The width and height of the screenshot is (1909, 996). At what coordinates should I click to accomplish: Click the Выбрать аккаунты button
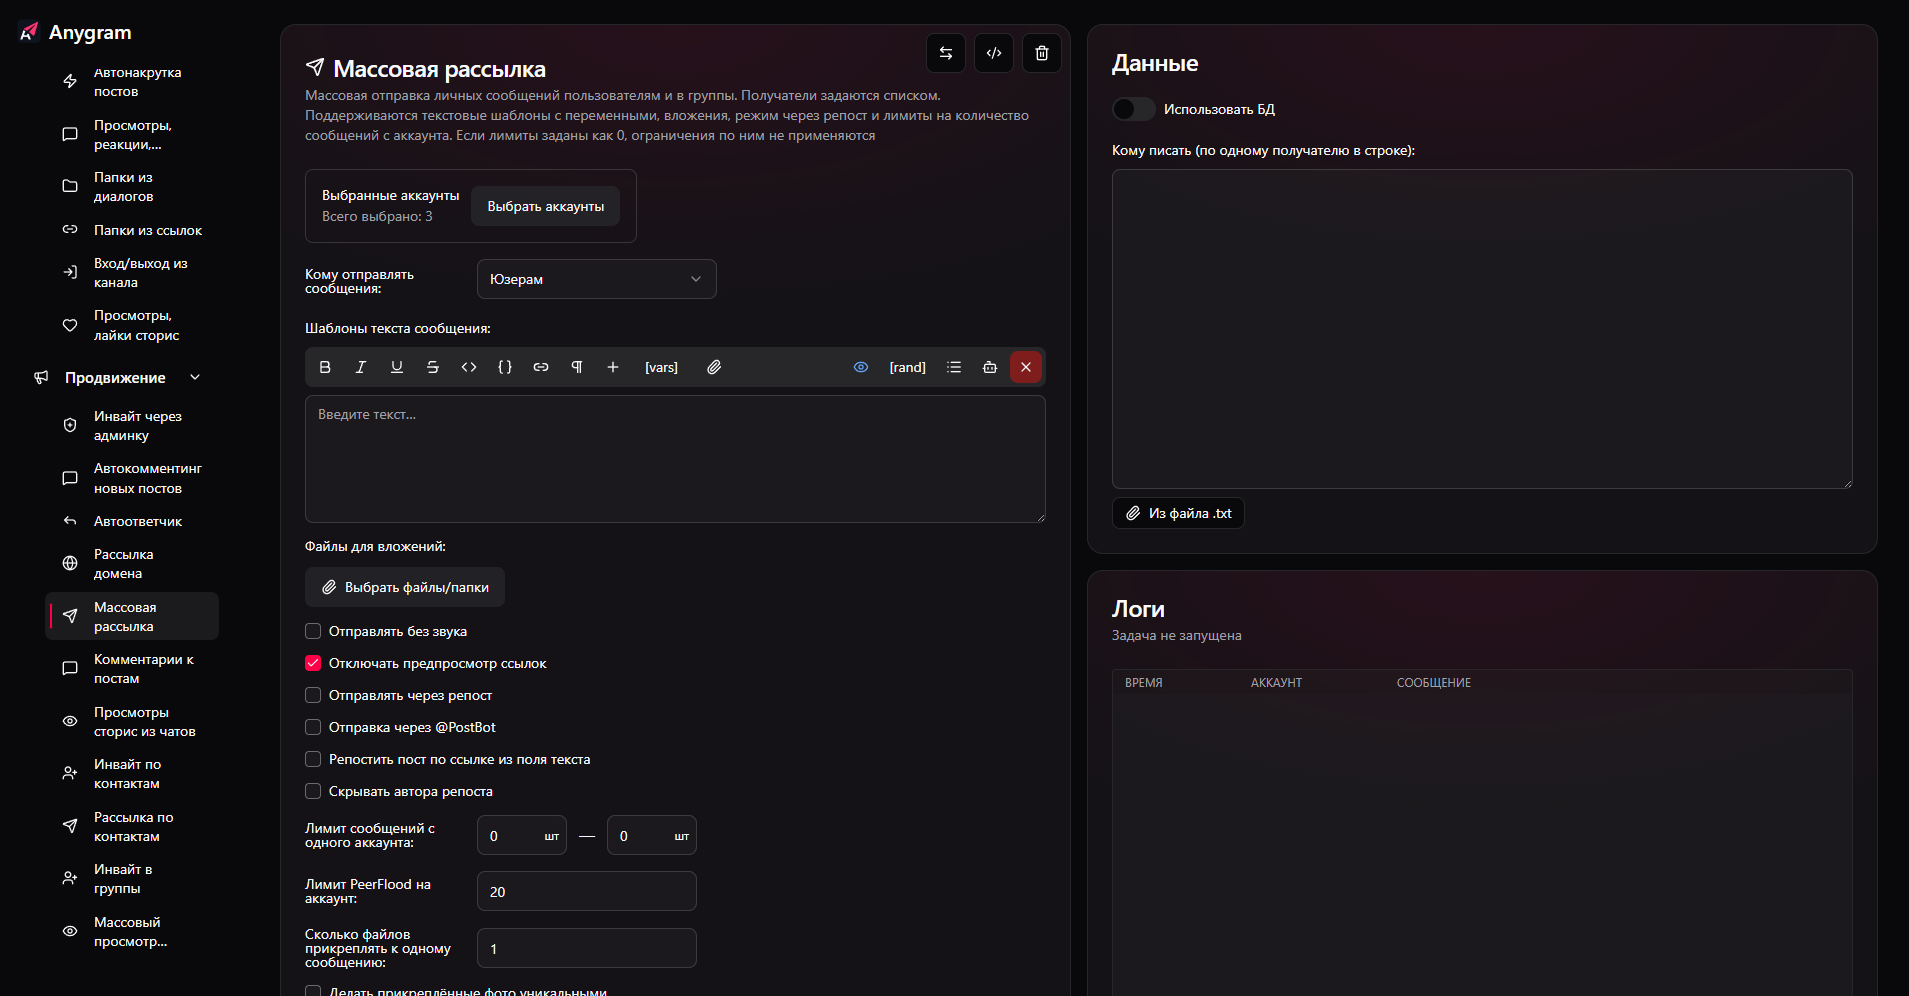tap(546, 206)
